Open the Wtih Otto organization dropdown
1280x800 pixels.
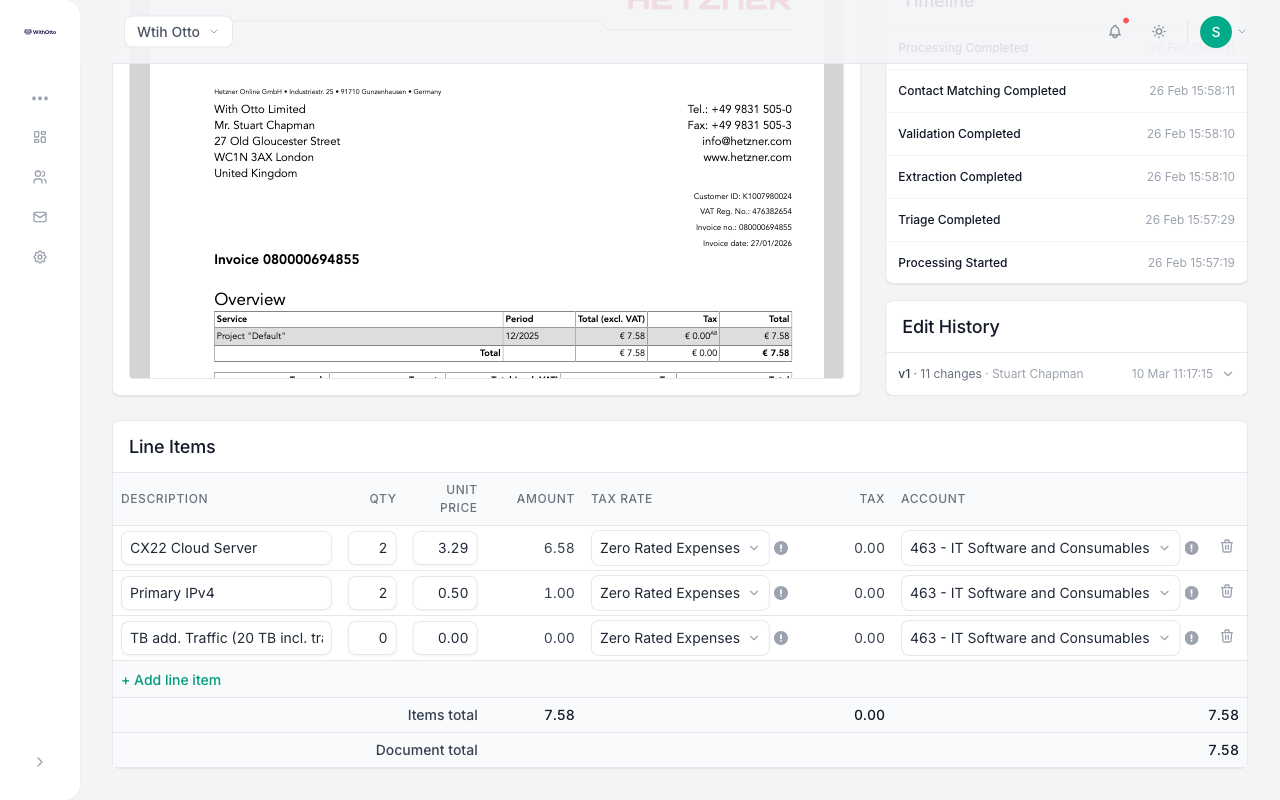coord(179,32)
